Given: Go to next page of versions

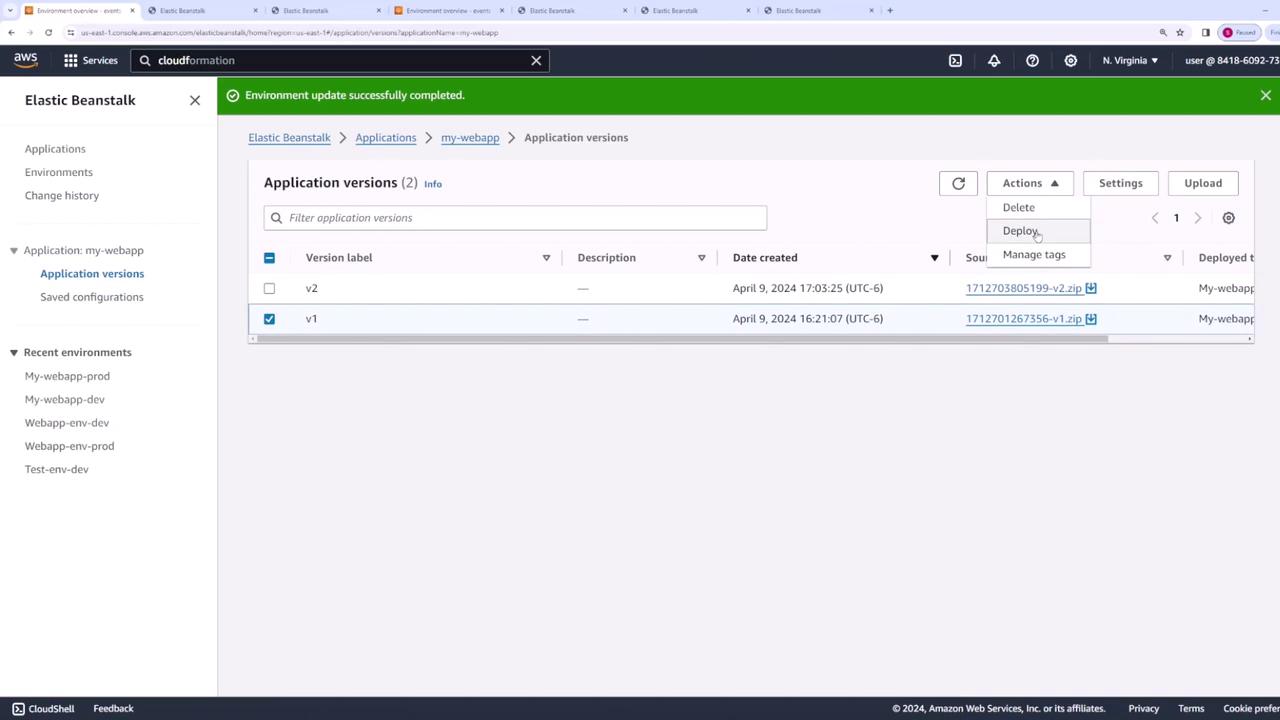Looking at the screenshot, I should [x=1197, y=218].
